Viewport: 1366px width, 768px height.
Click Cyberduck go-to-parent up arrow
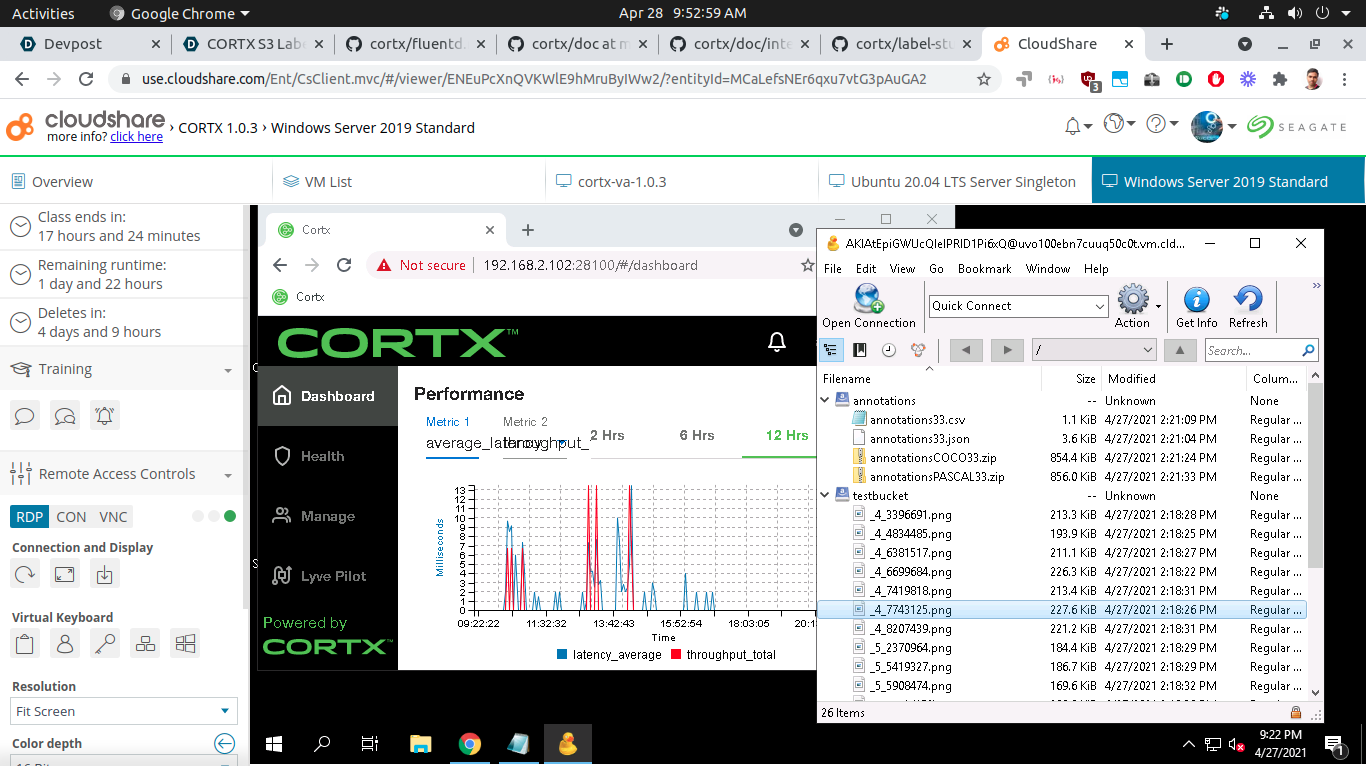point(1181,350)
